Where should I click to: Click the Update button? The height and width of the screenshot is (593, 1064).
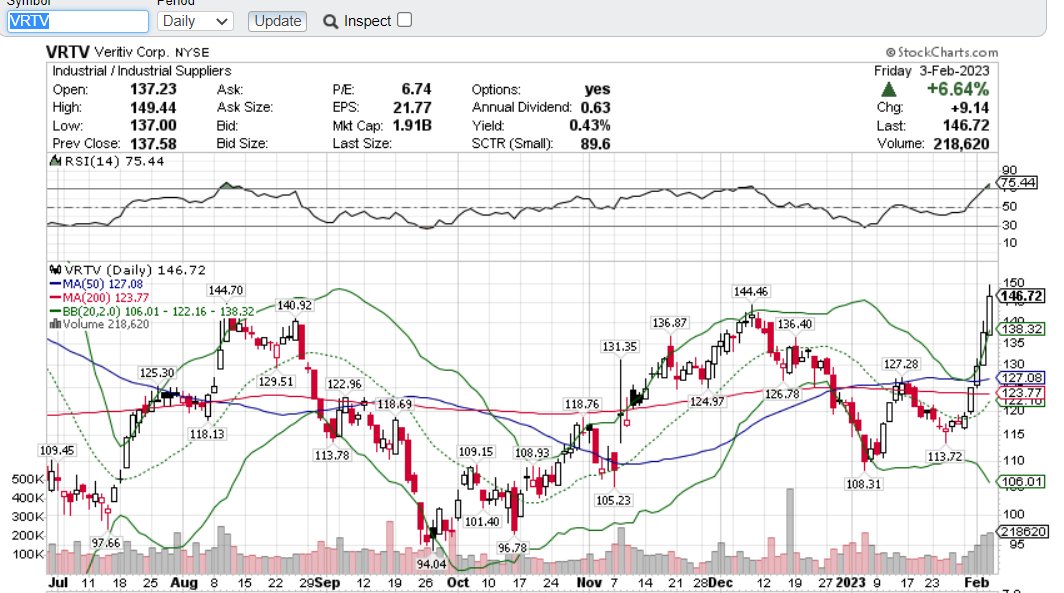277,21
